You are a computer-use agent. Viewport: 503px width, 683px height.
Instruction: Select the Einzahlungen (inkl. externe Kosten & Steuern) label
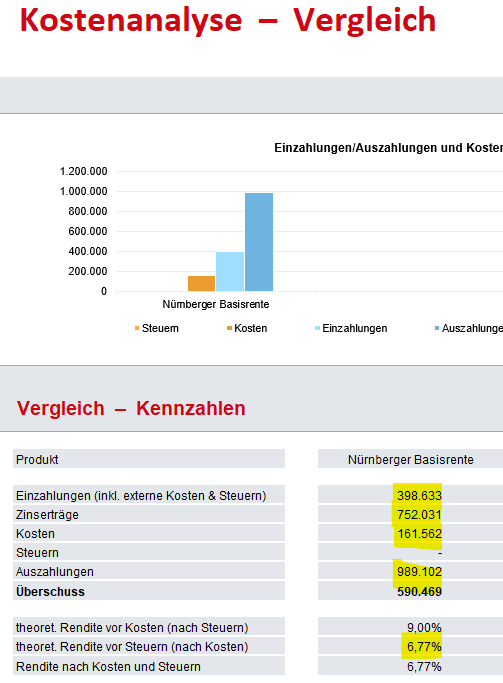point(141,496)
